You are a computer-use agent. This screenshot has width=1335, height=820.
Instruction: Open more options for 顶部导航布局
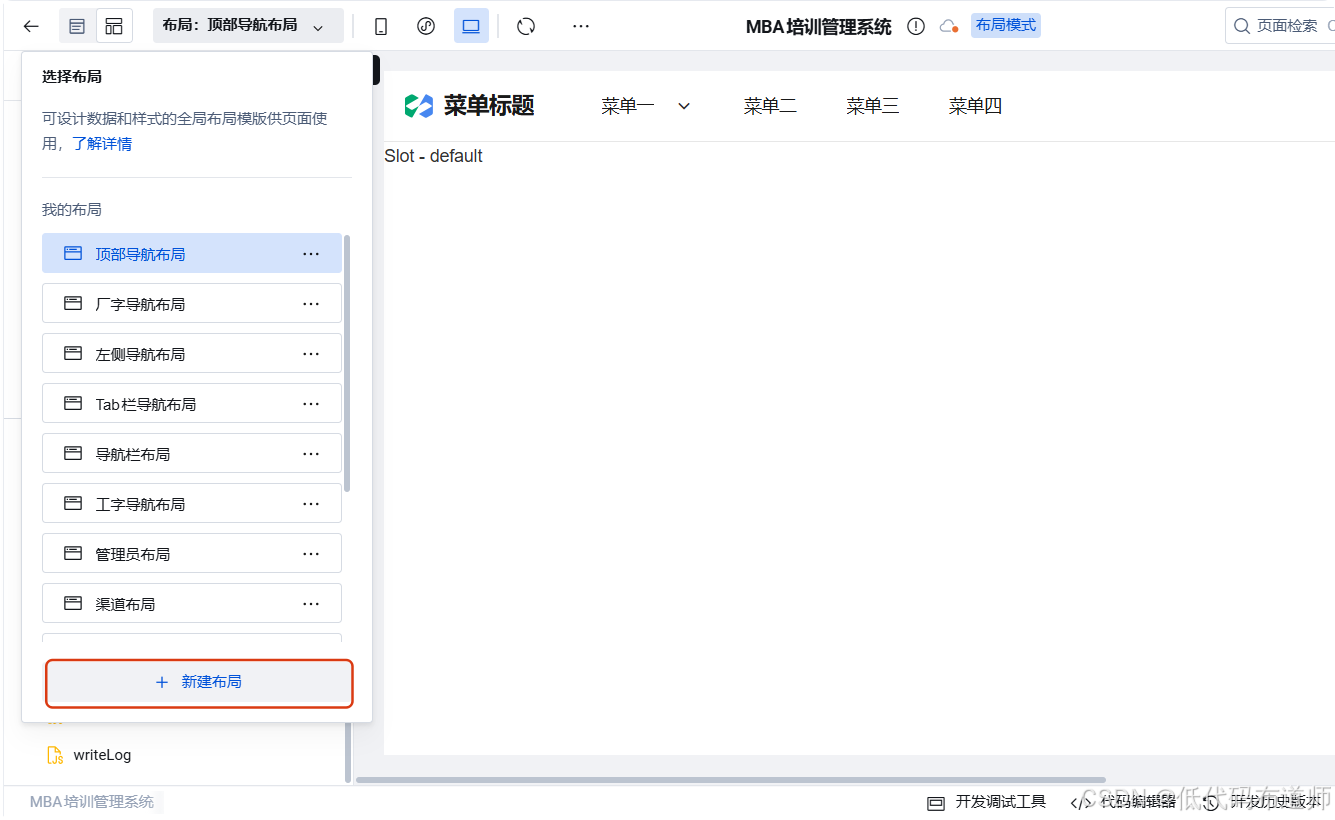coord(311,254)
